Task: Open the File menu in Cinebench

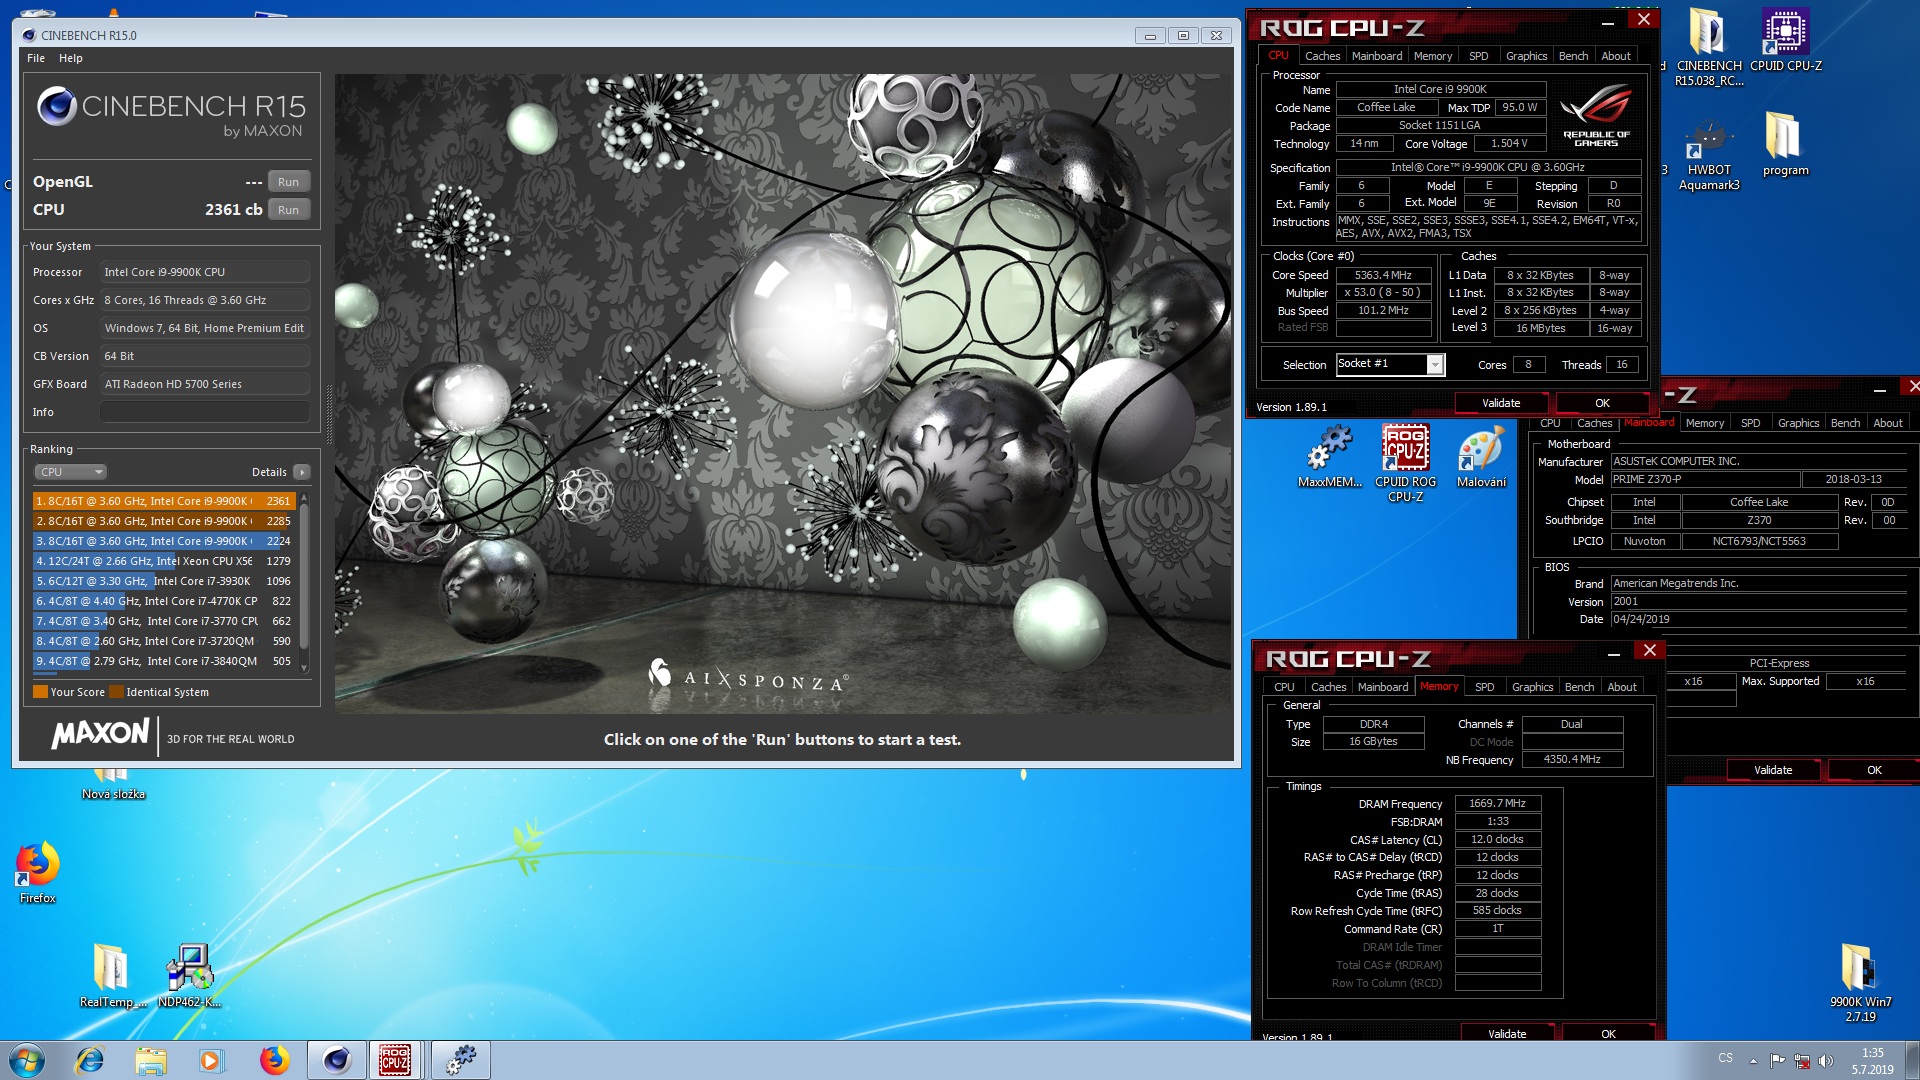Action: pyautogui.click(x=35, y=57)
